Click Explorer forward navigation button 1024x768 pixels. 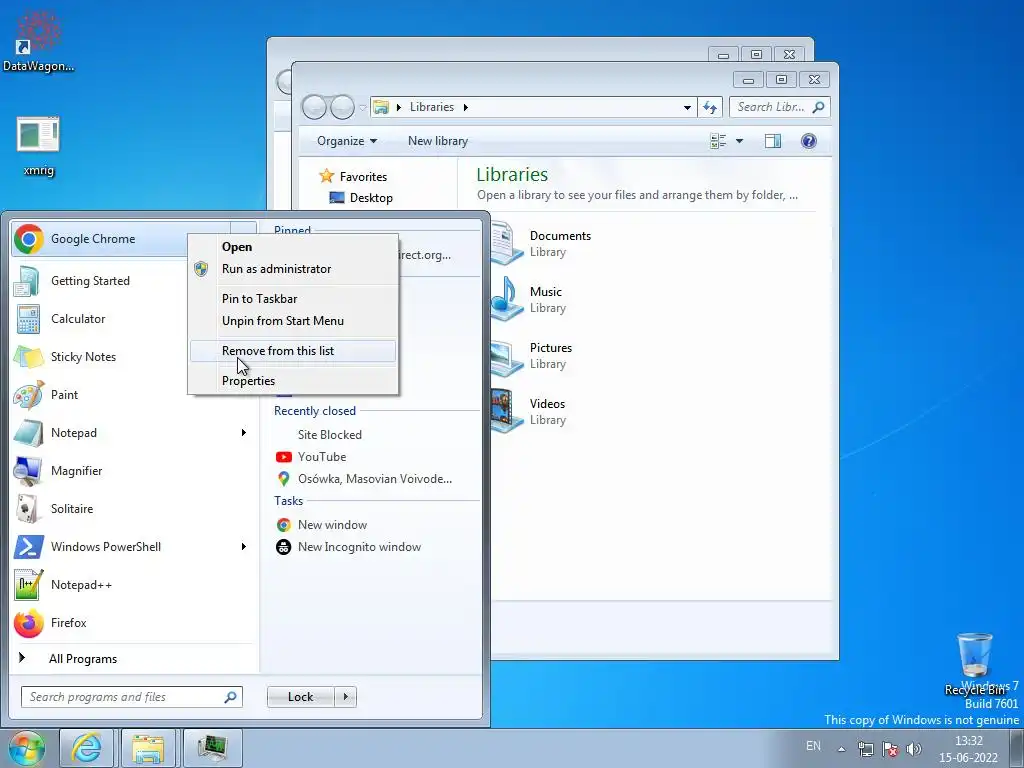(x=342, y=107)
